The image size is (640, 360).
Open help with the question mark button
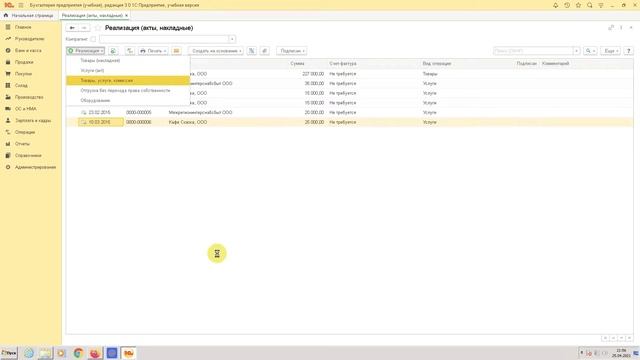pos(629,51)
